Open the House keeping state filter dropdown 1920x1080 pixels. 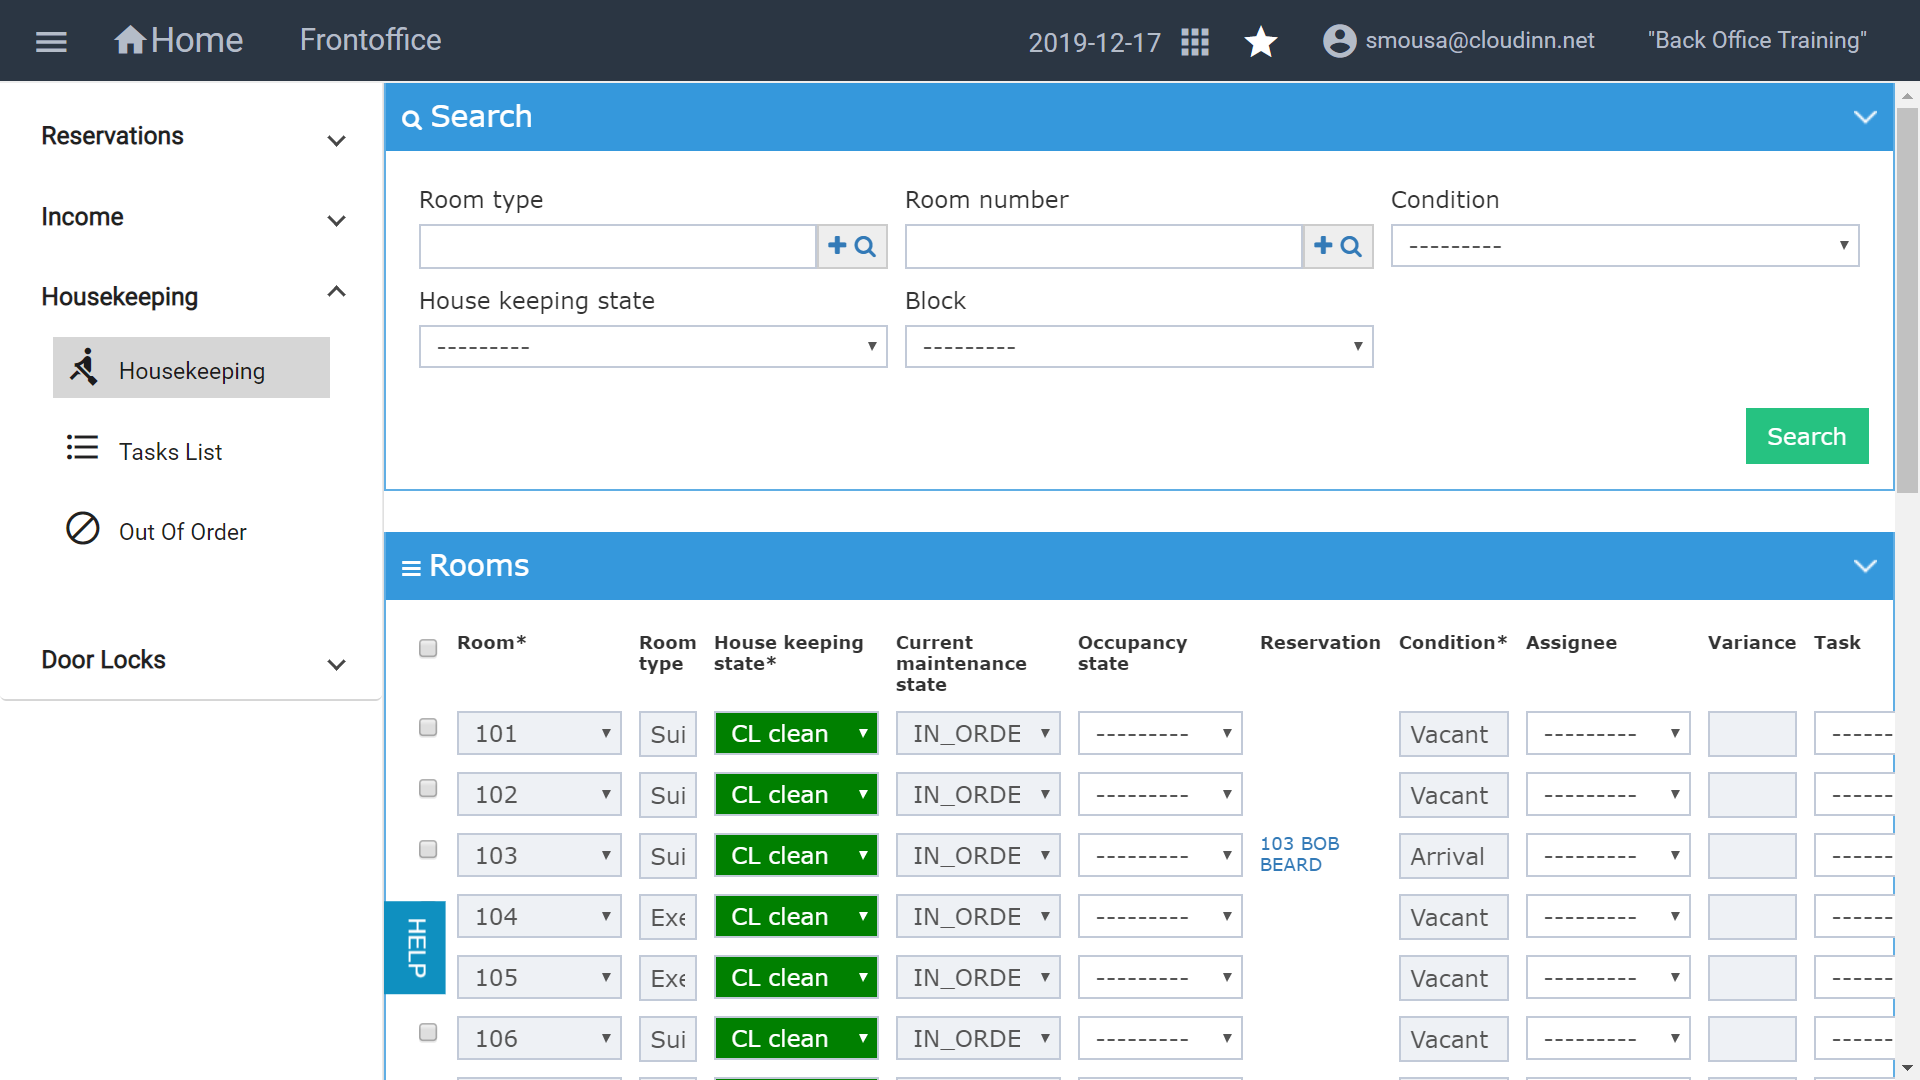(x=653, y=347)
